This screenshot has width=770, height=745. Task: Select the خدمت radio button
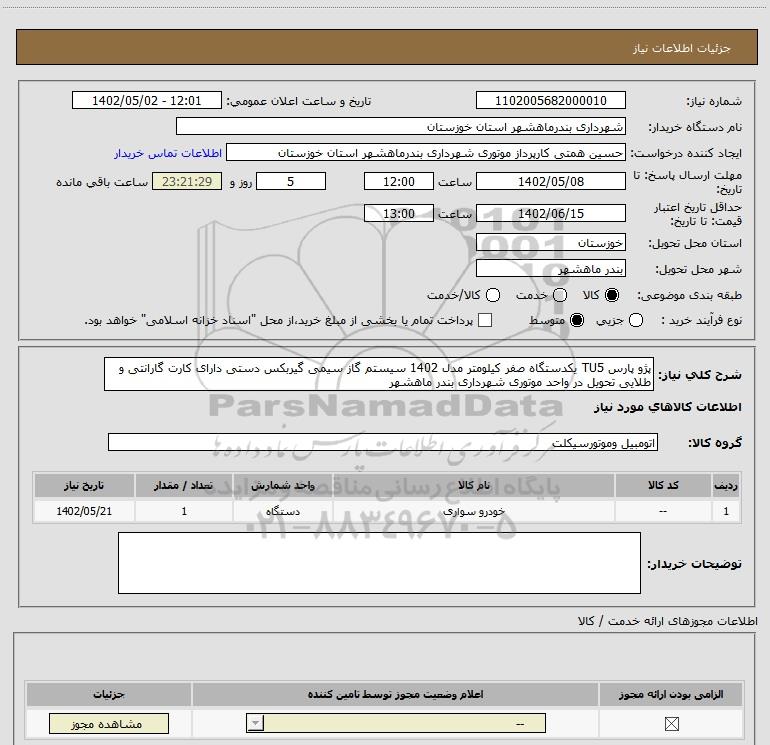pos(560,295)
